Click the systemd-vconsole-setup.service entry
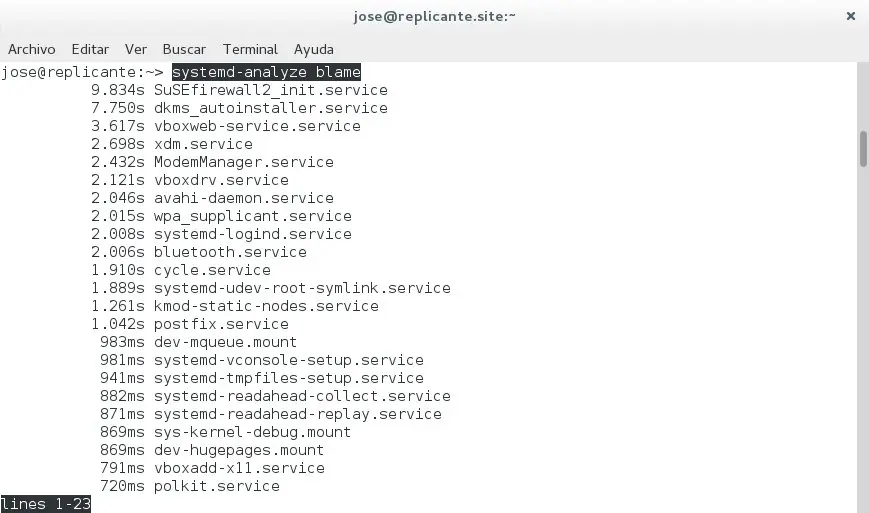 tap(289, 360)
